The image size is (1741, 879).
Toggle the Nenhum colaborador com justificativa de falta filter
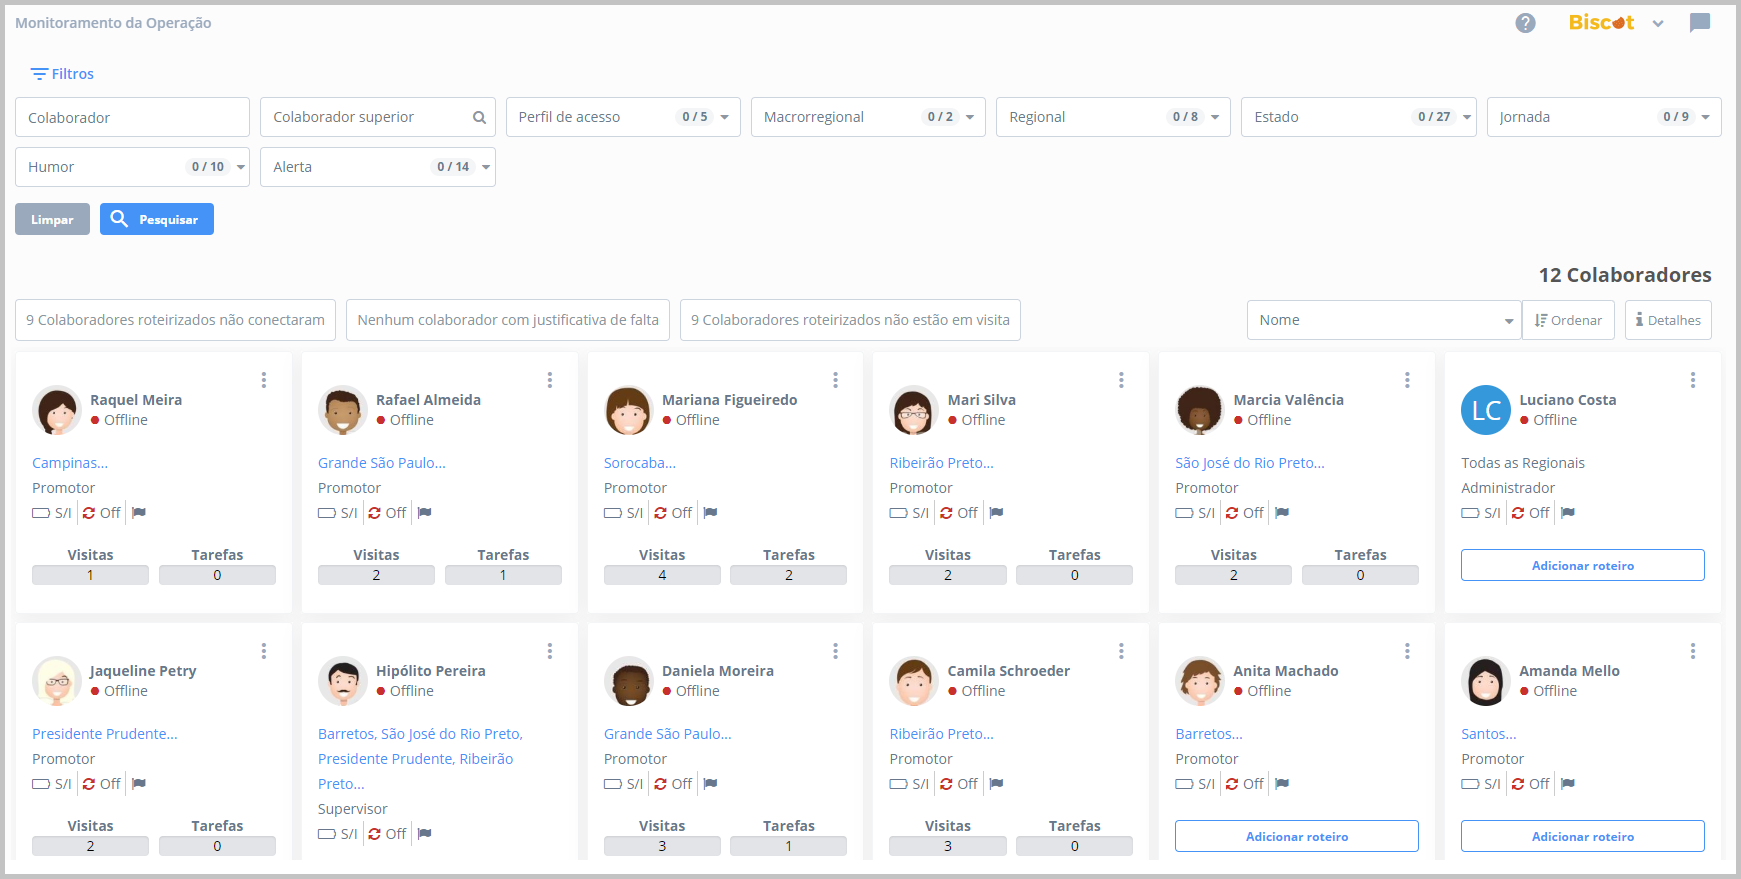pyautogui.click(x=507, y=320)
